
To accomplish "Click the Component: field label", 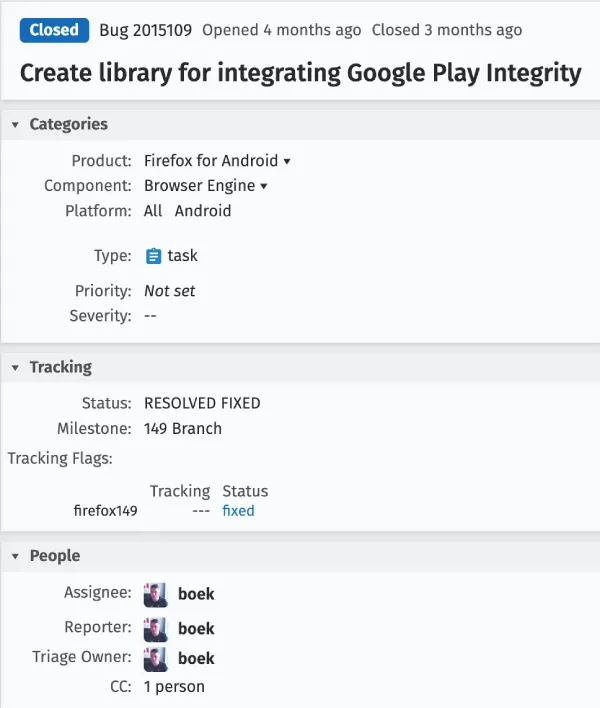I will pyautogui.click(x=88, y=186).
